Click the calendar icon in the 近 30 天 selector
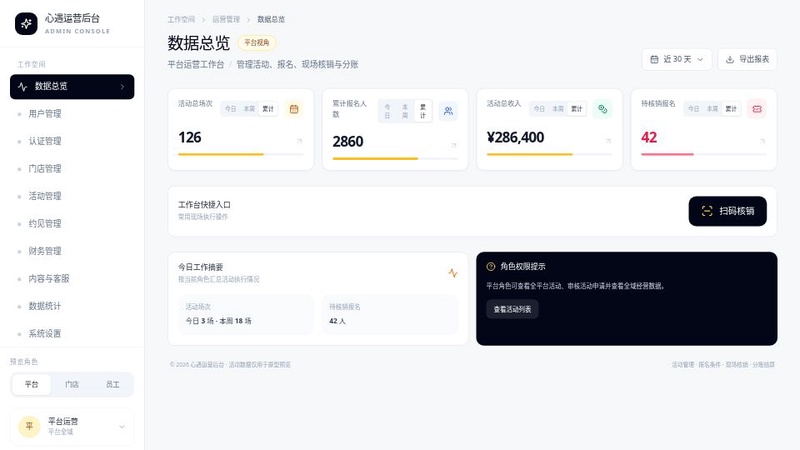Image resolution: width=800 pixels, height=450 pixels. 654,60
